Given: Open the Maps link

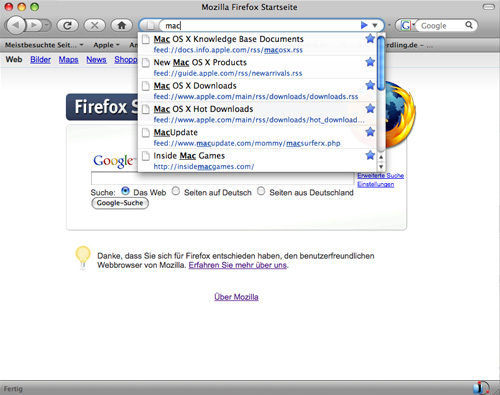Looking at the screenshot, I should (68, 60).
